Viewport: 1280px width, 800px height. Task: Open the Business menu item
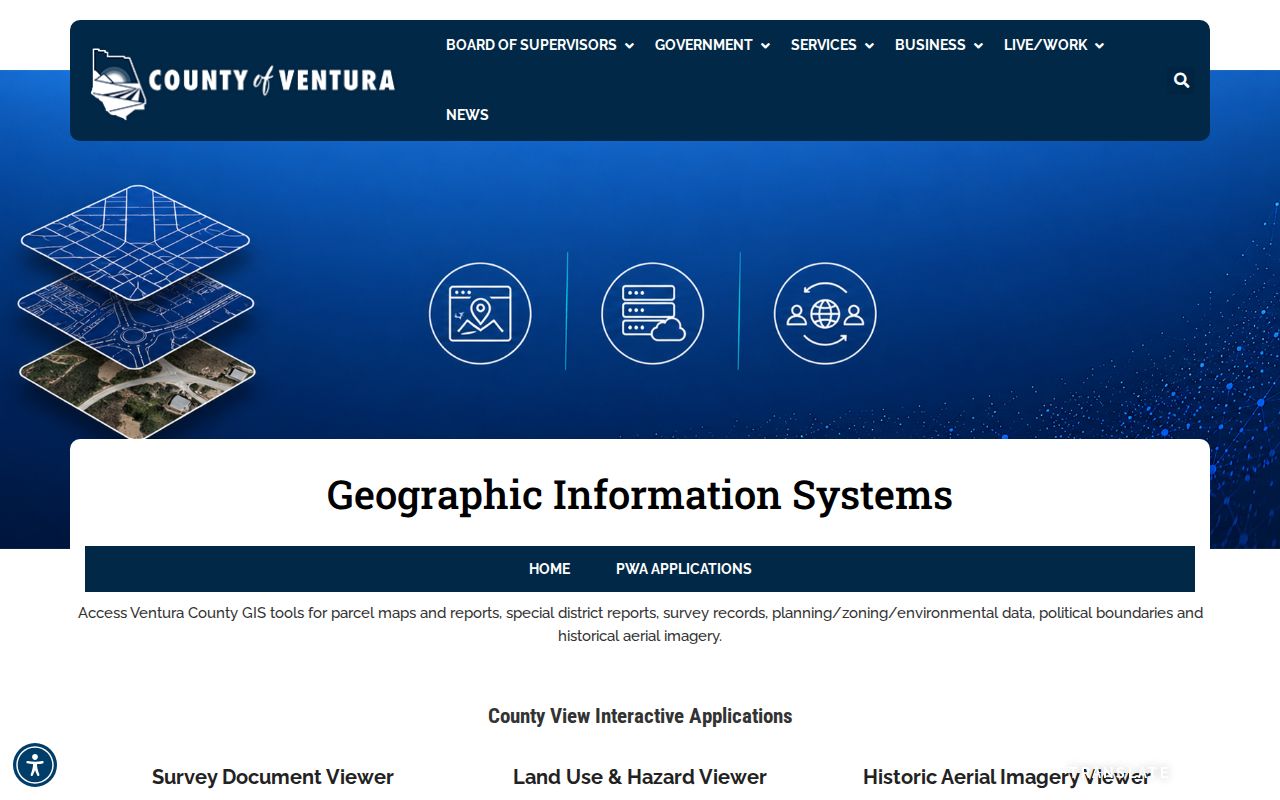click(x=930, y=45)
